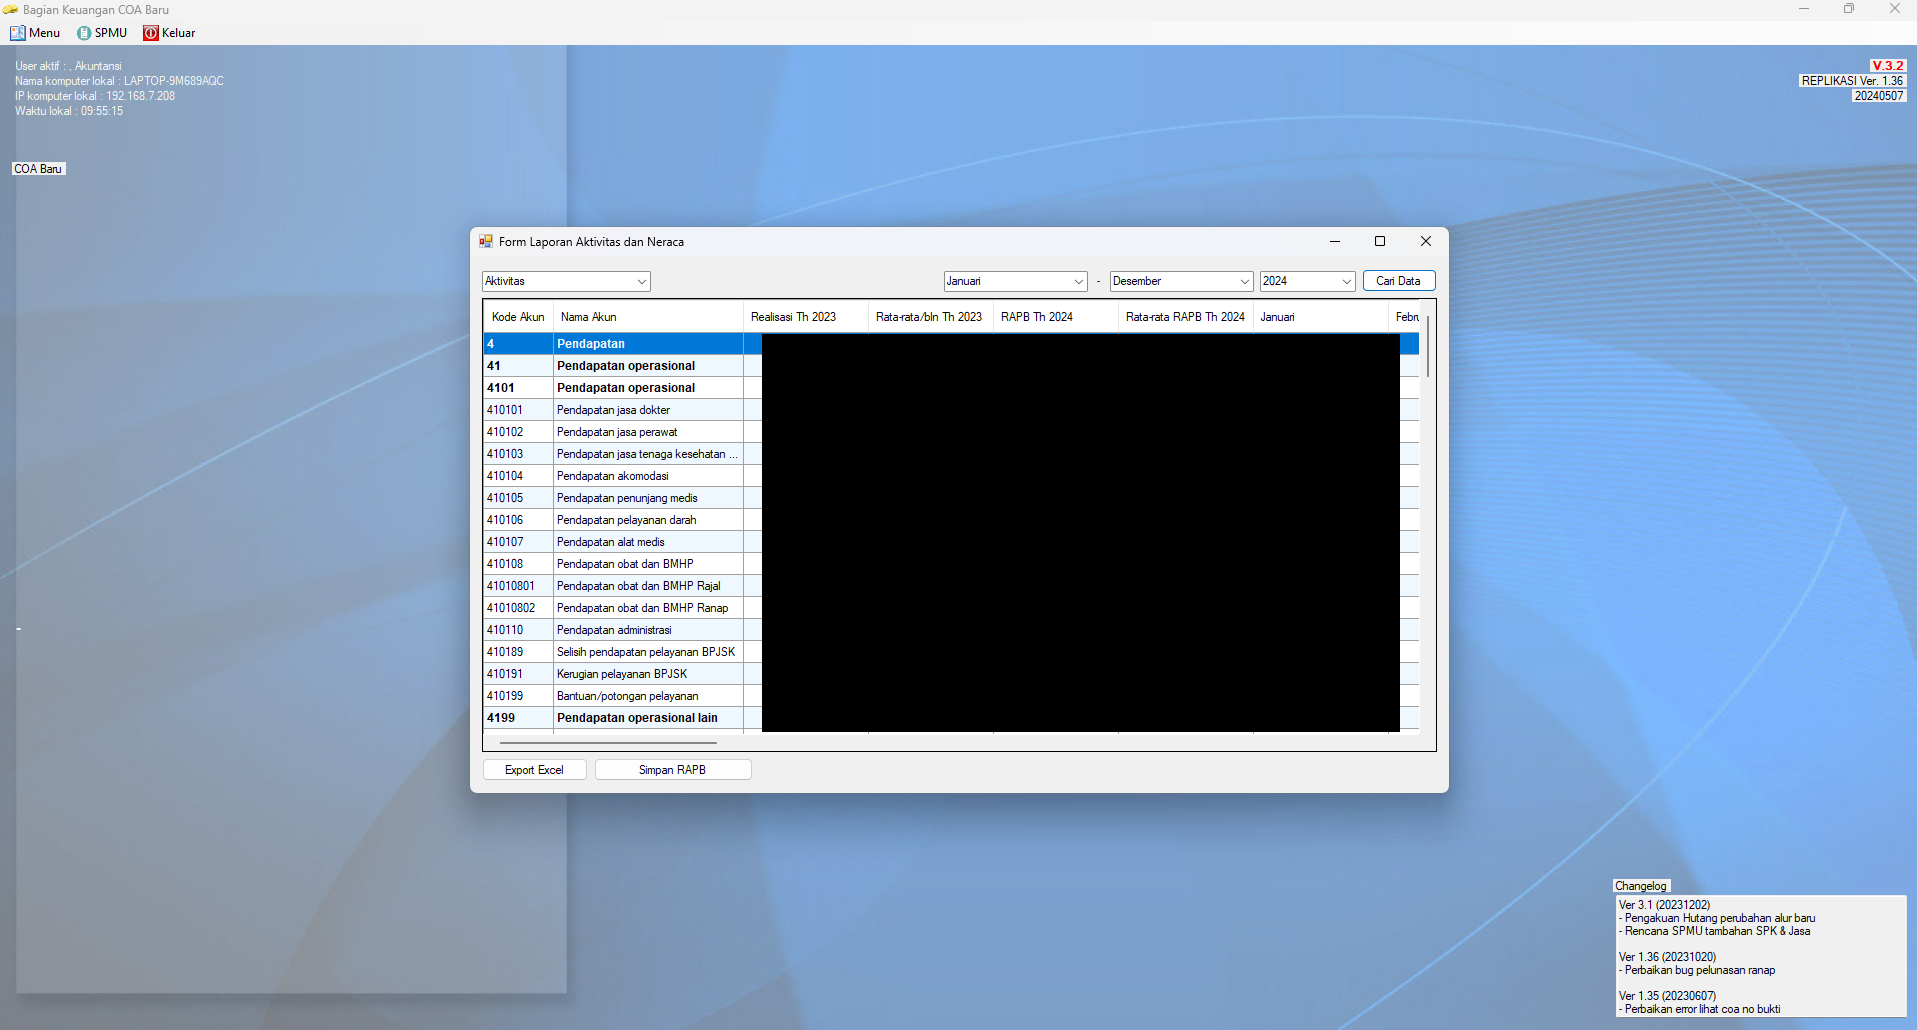Restore the main Bagian Keuangan window

(x=1849, y=9)
